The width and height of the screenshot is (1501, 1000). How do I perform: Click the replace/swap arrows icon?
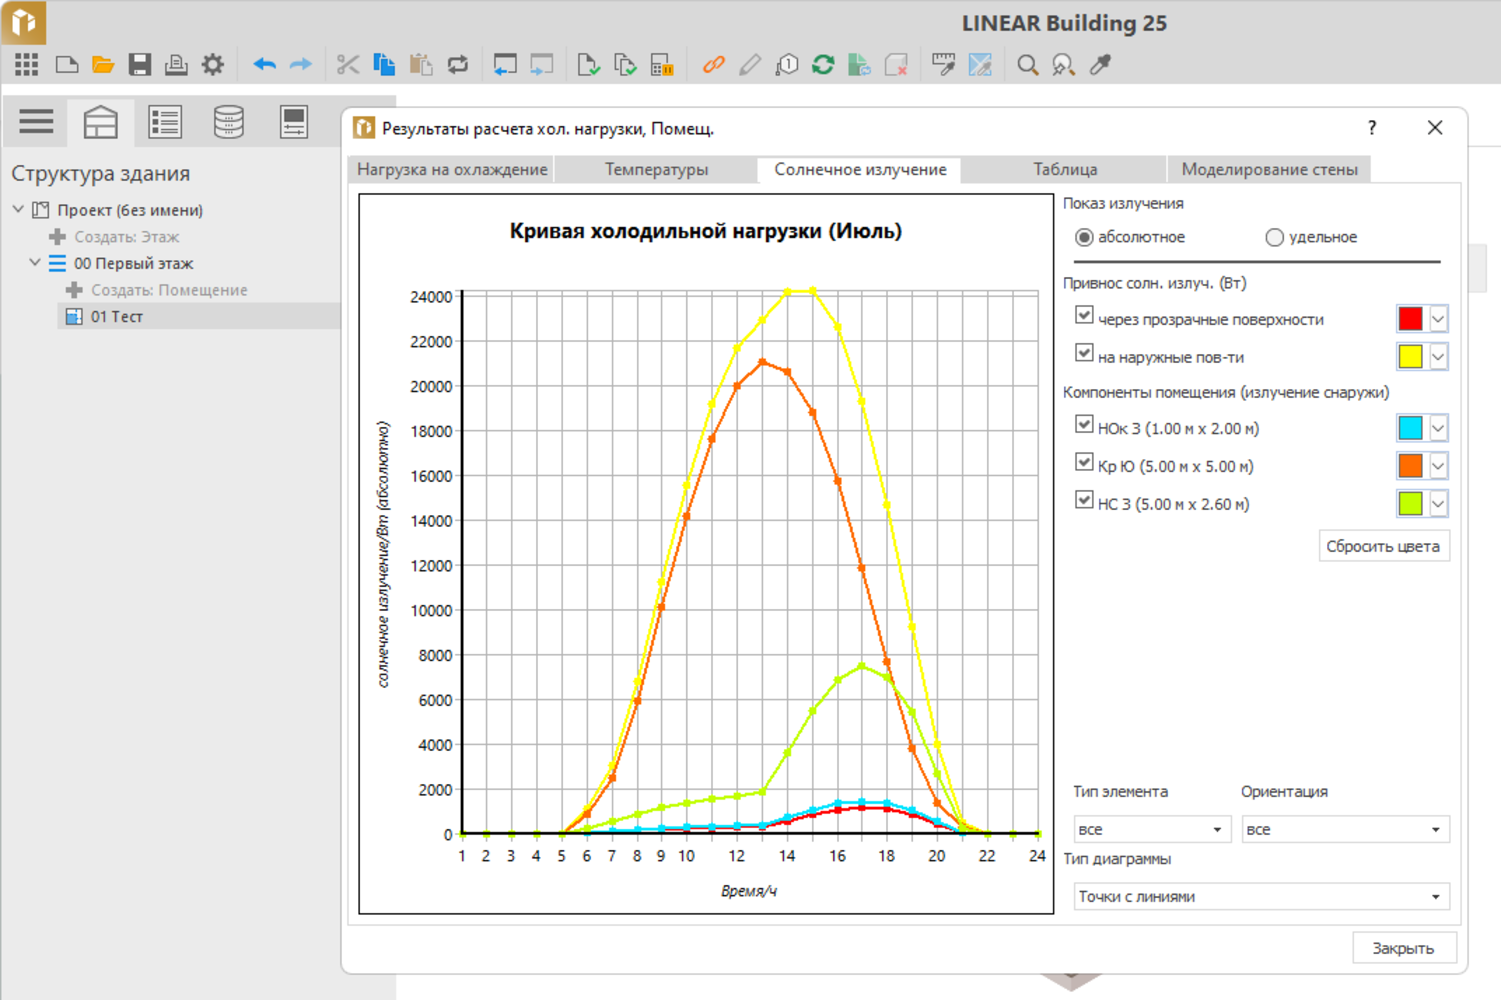tap(458, 65)
